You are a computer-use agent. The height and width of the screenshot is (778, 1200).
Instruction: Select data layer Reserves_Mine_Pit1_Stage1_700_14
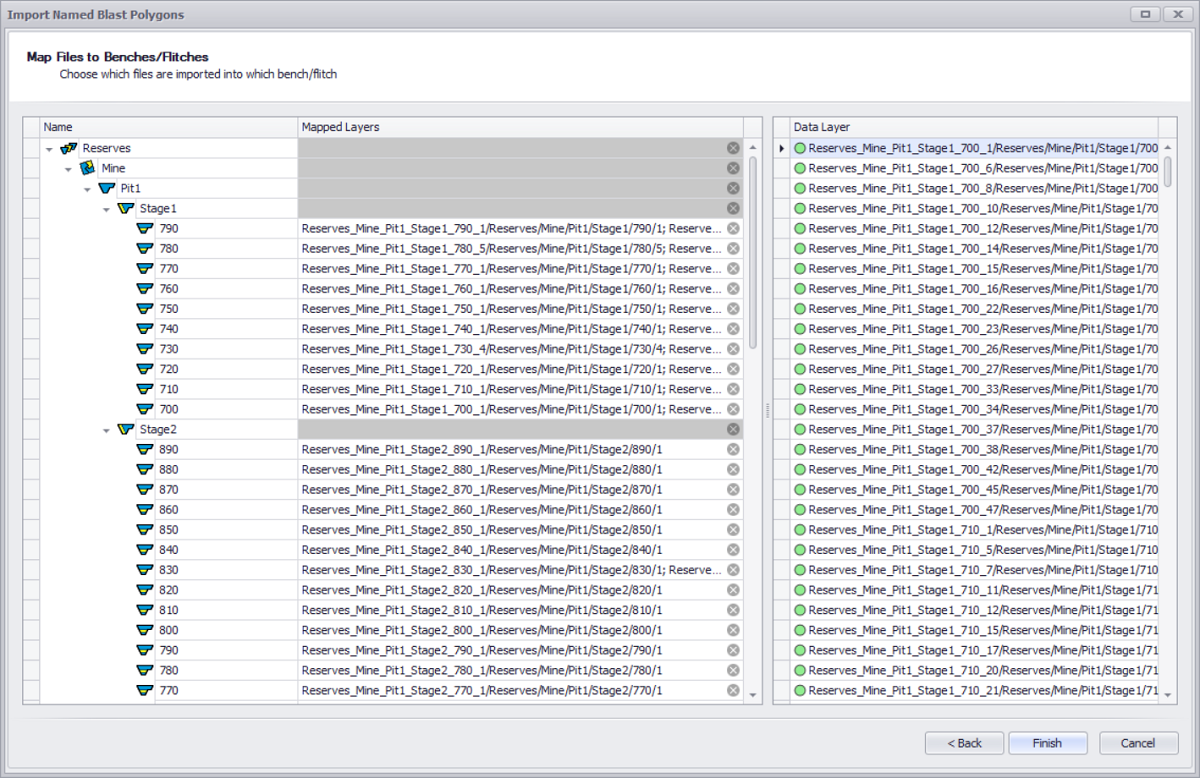coord(983,248)
